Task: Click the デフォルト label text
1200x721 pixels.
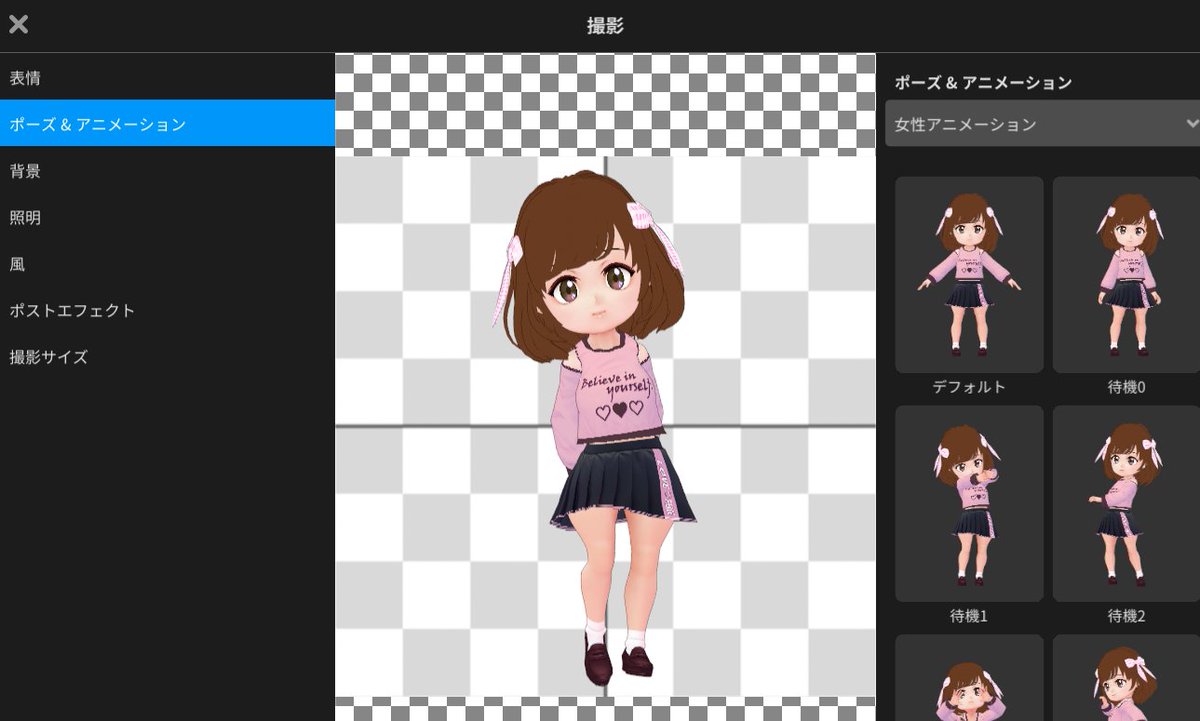Action: pyautogui.click(x=969, y=387)
